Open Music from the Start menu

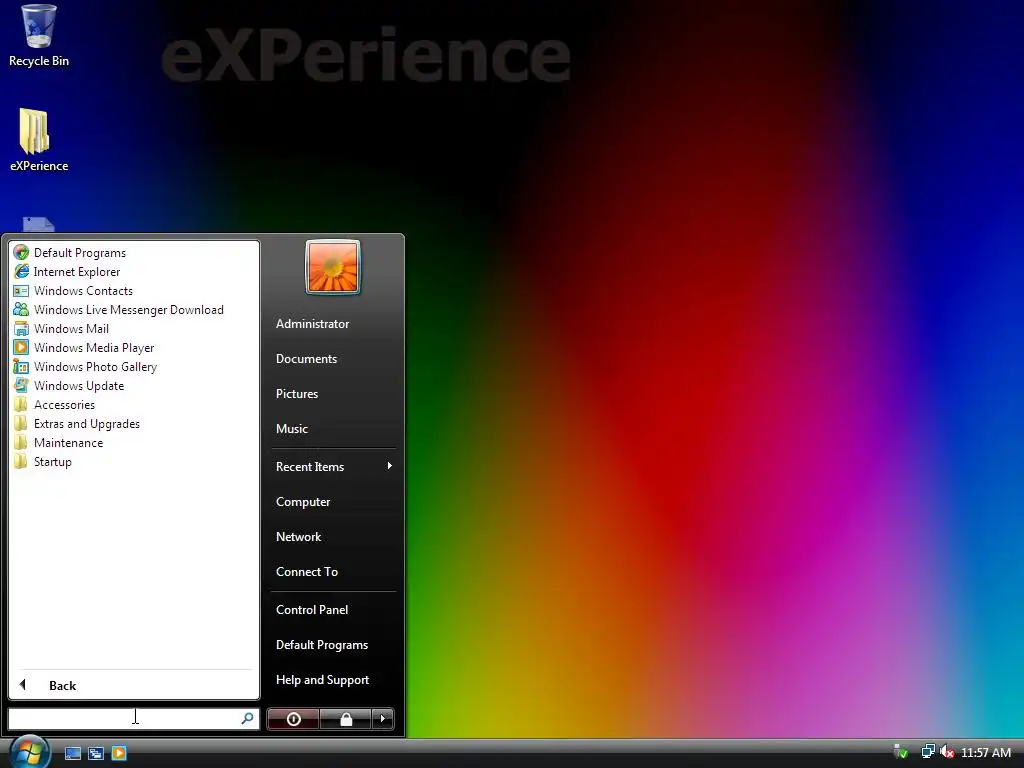(x=291, y=429)
